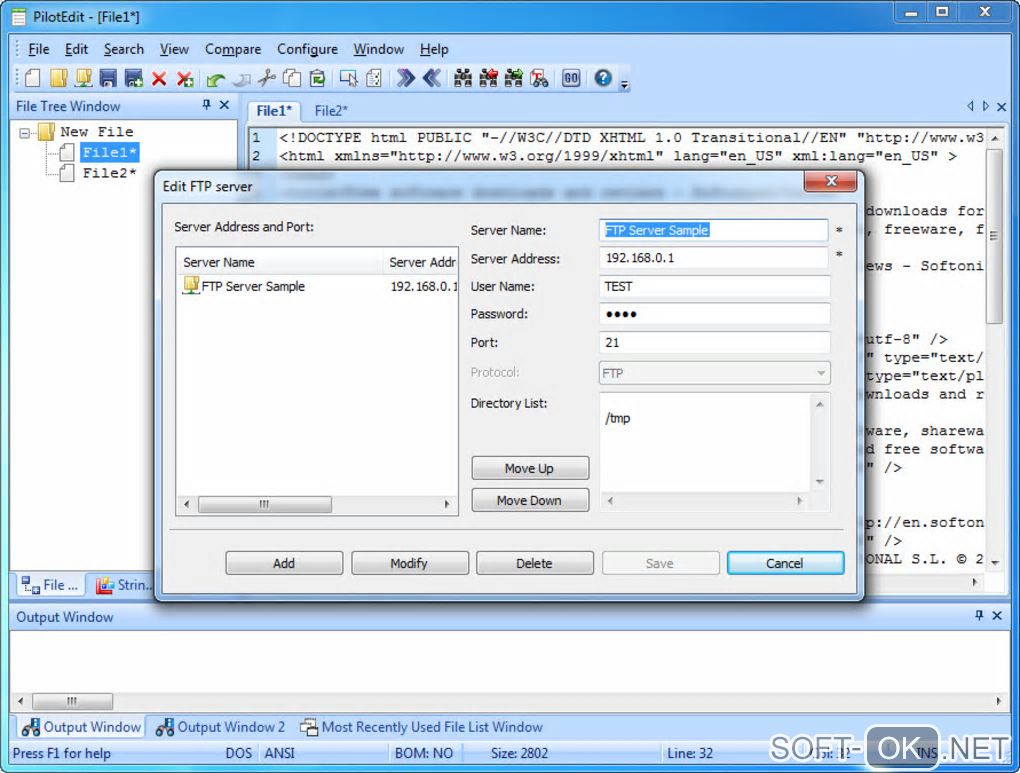Click the red X Close file icon

click(x=159, y=79)
